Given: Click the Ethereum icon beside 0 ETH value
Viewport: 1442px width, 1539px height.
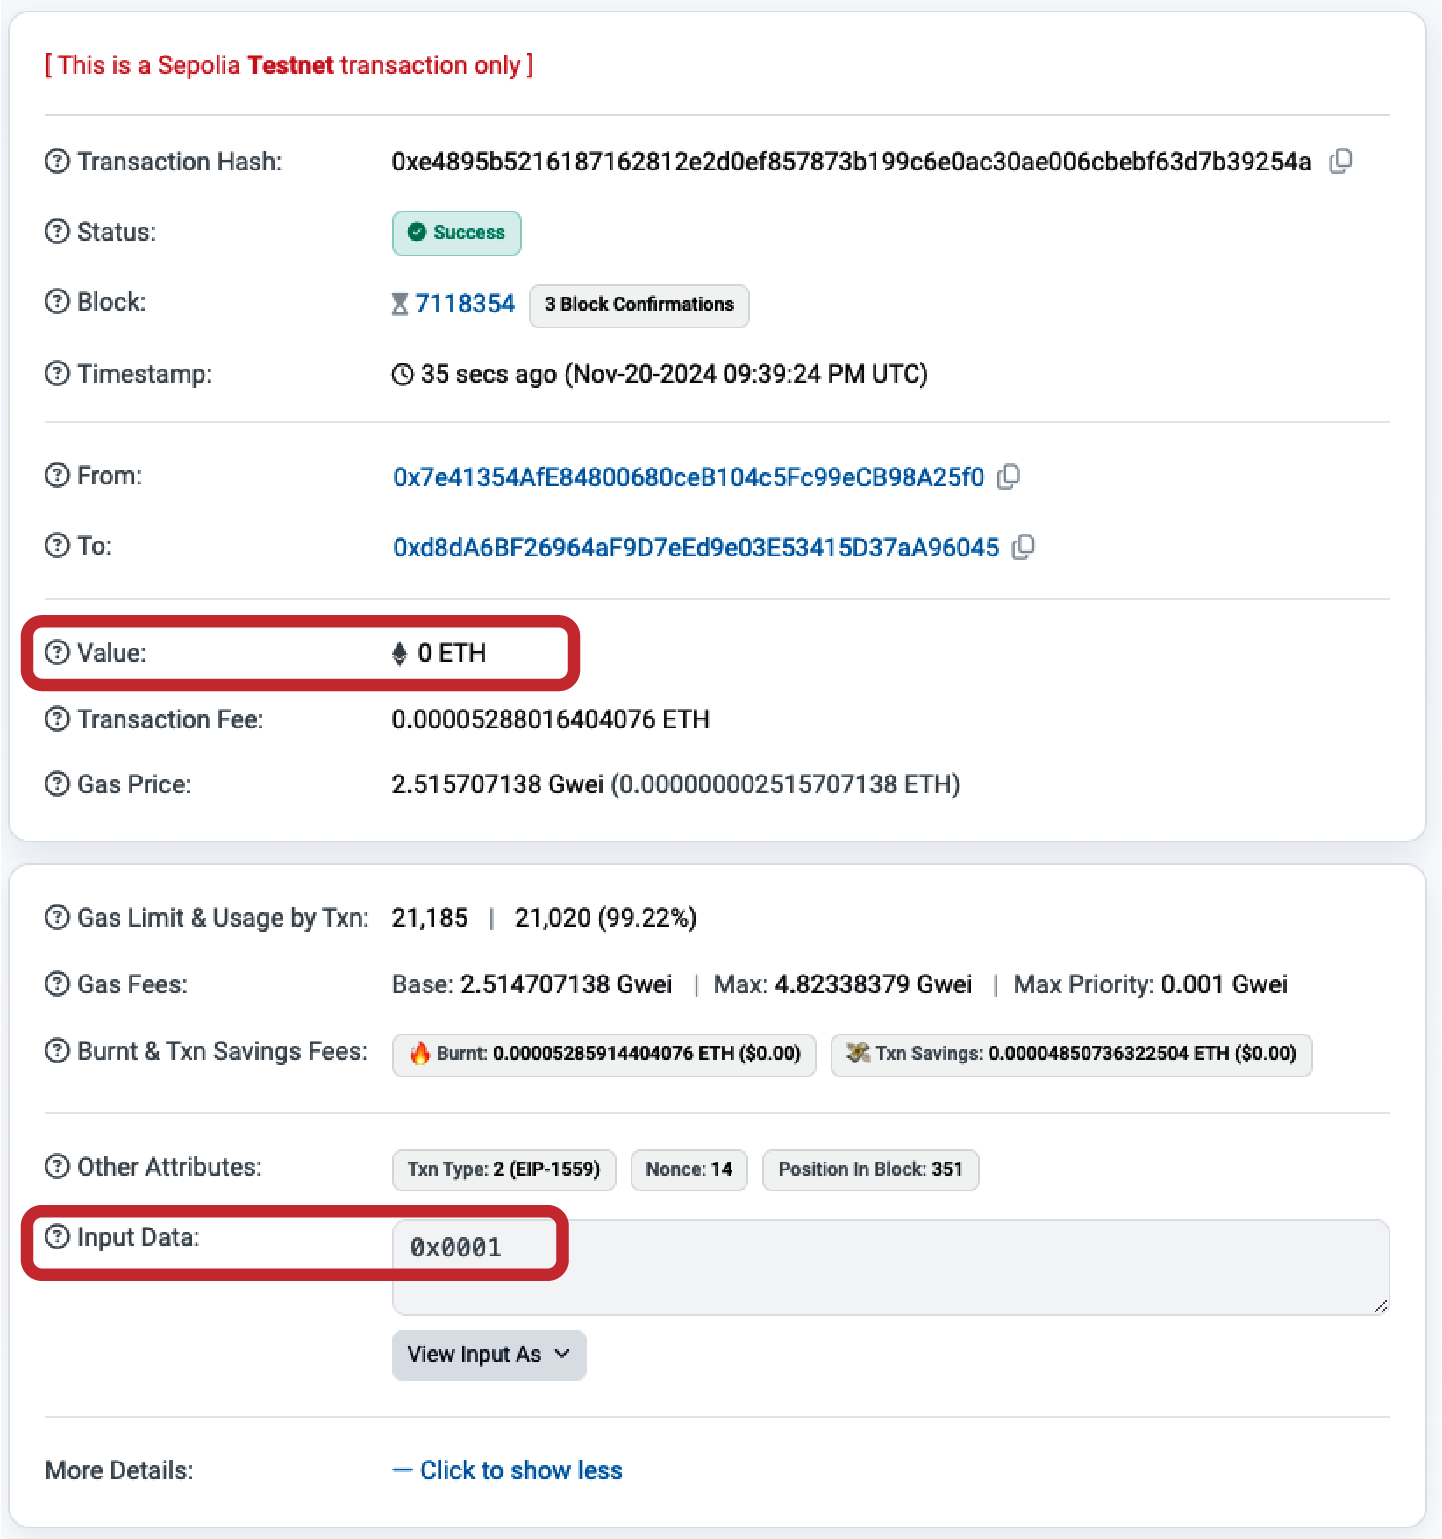Looking at the screenshot, I should pos(400,653).
